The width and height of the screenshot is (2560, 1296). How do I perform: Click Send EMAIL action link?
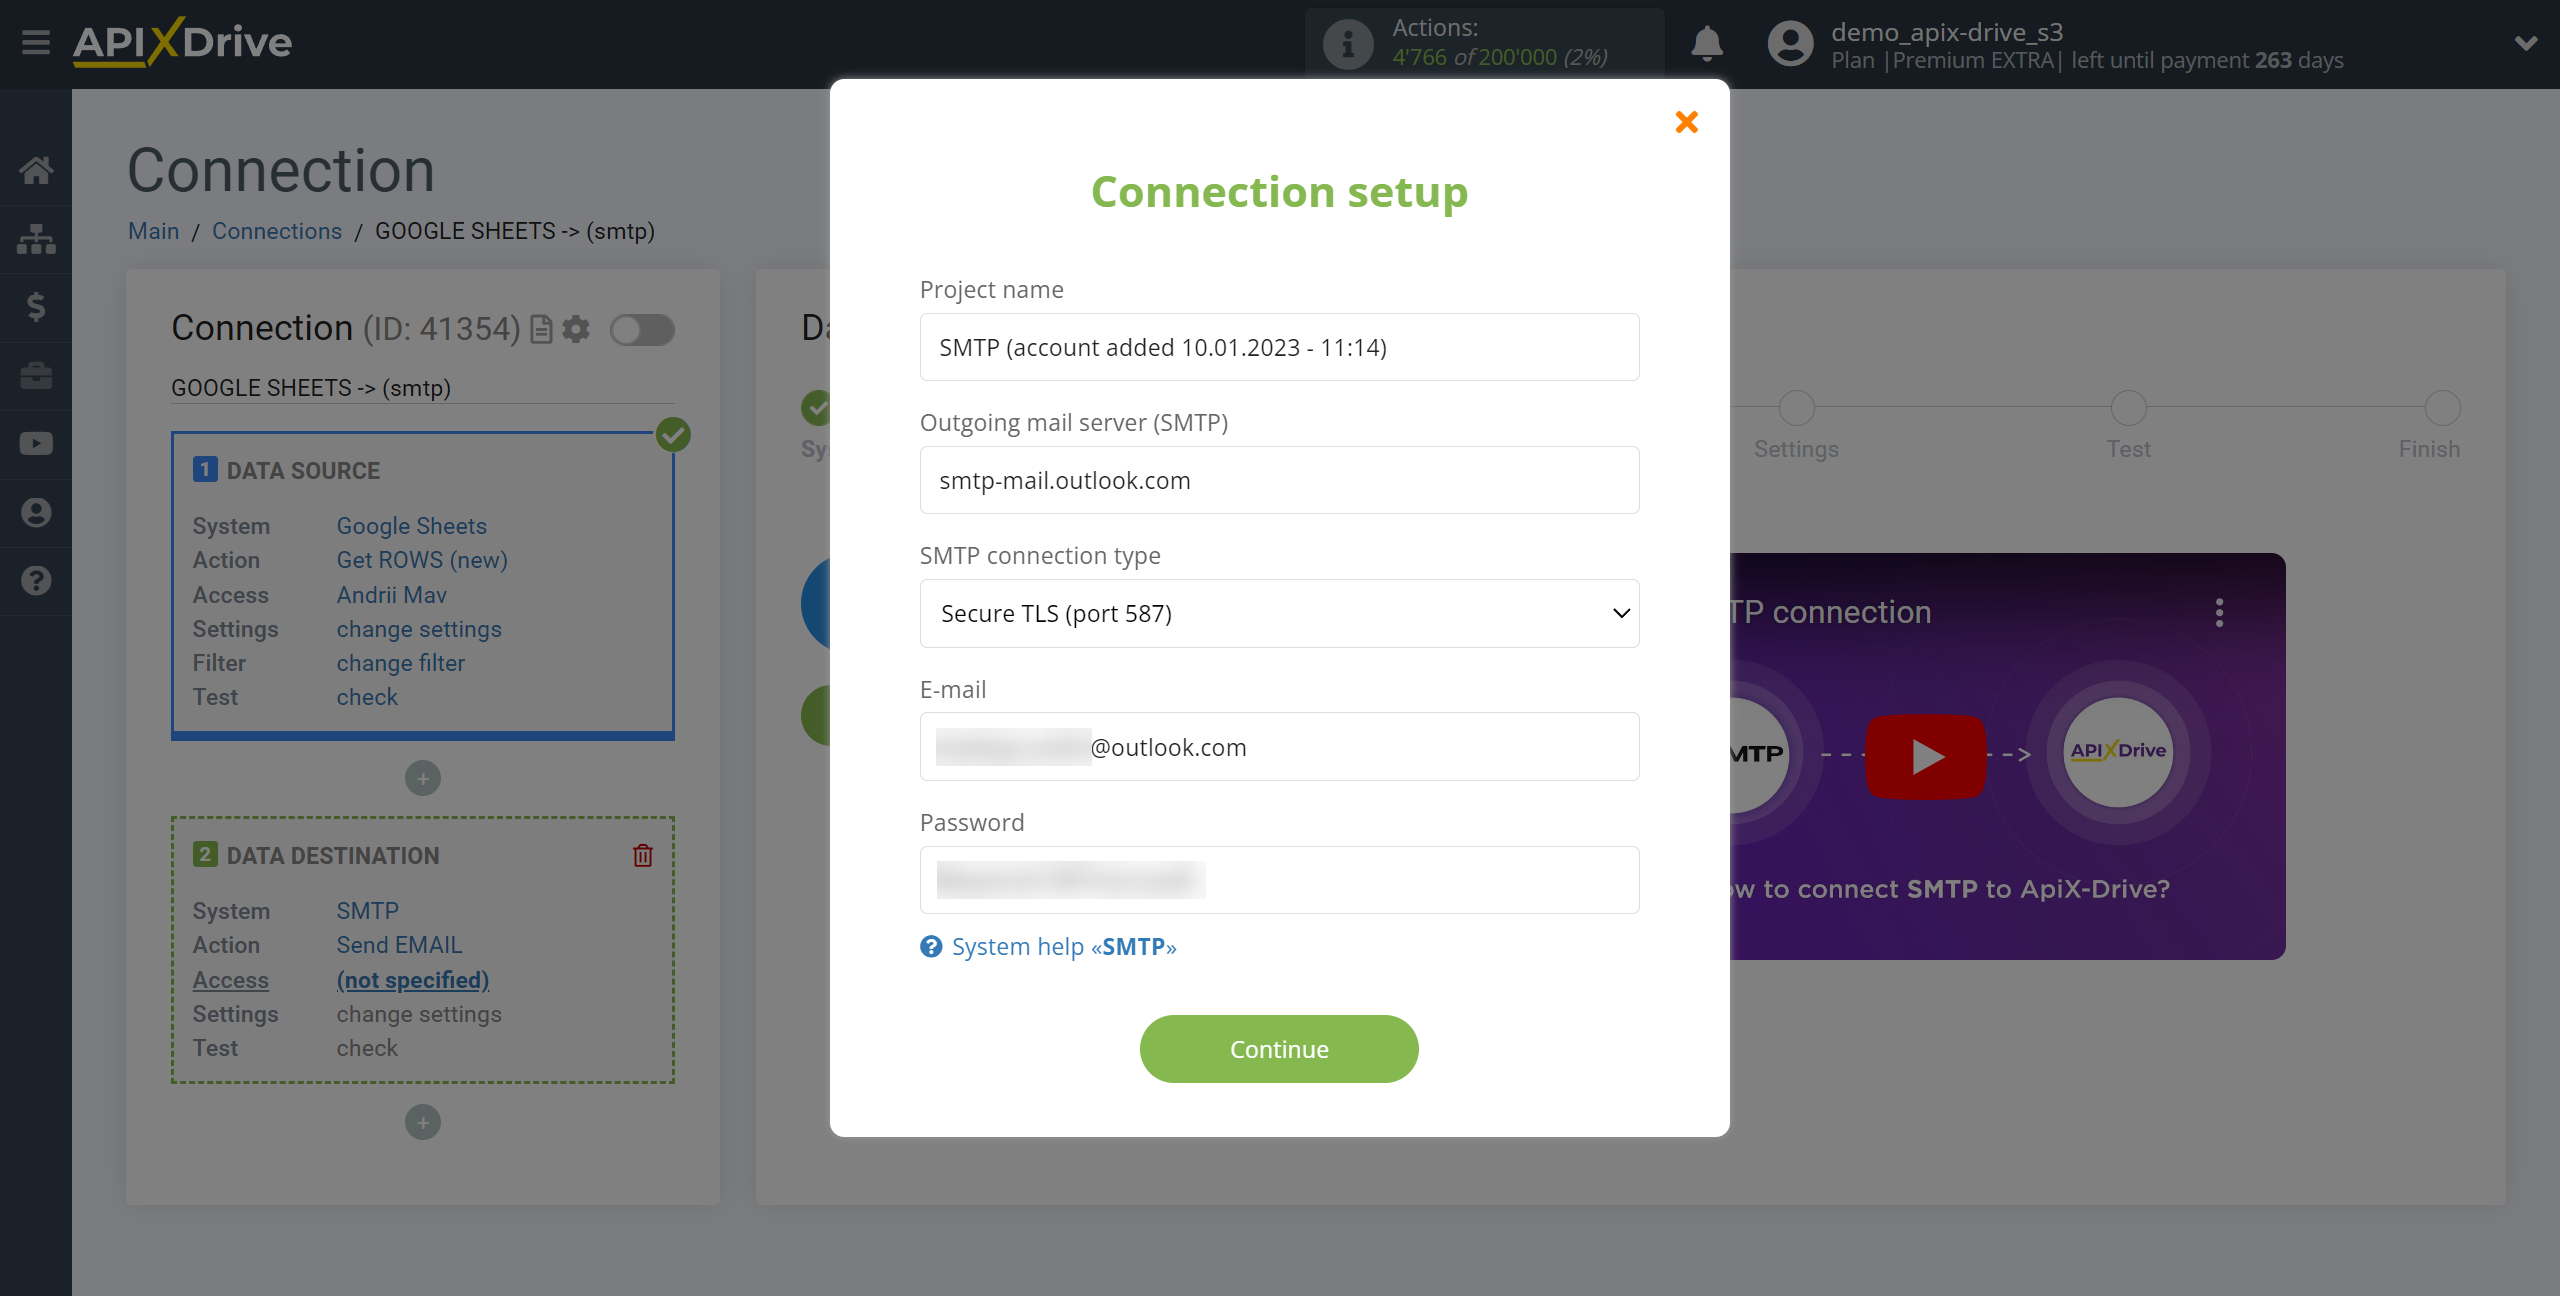pyautogui.click(x=399, y=945)
